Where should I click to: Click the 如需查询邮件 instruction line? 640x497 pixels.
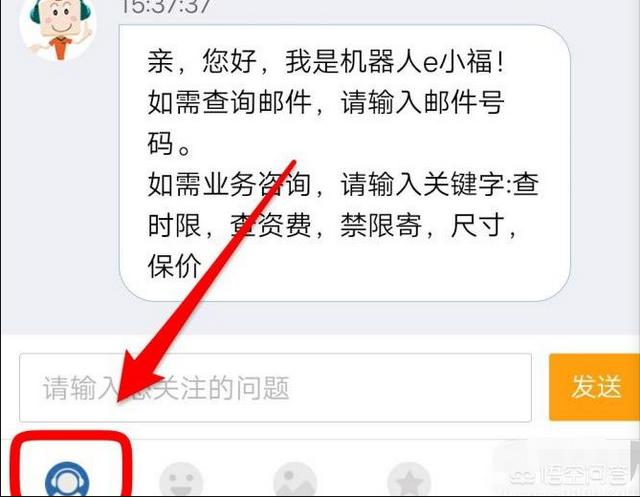point(229,102)
